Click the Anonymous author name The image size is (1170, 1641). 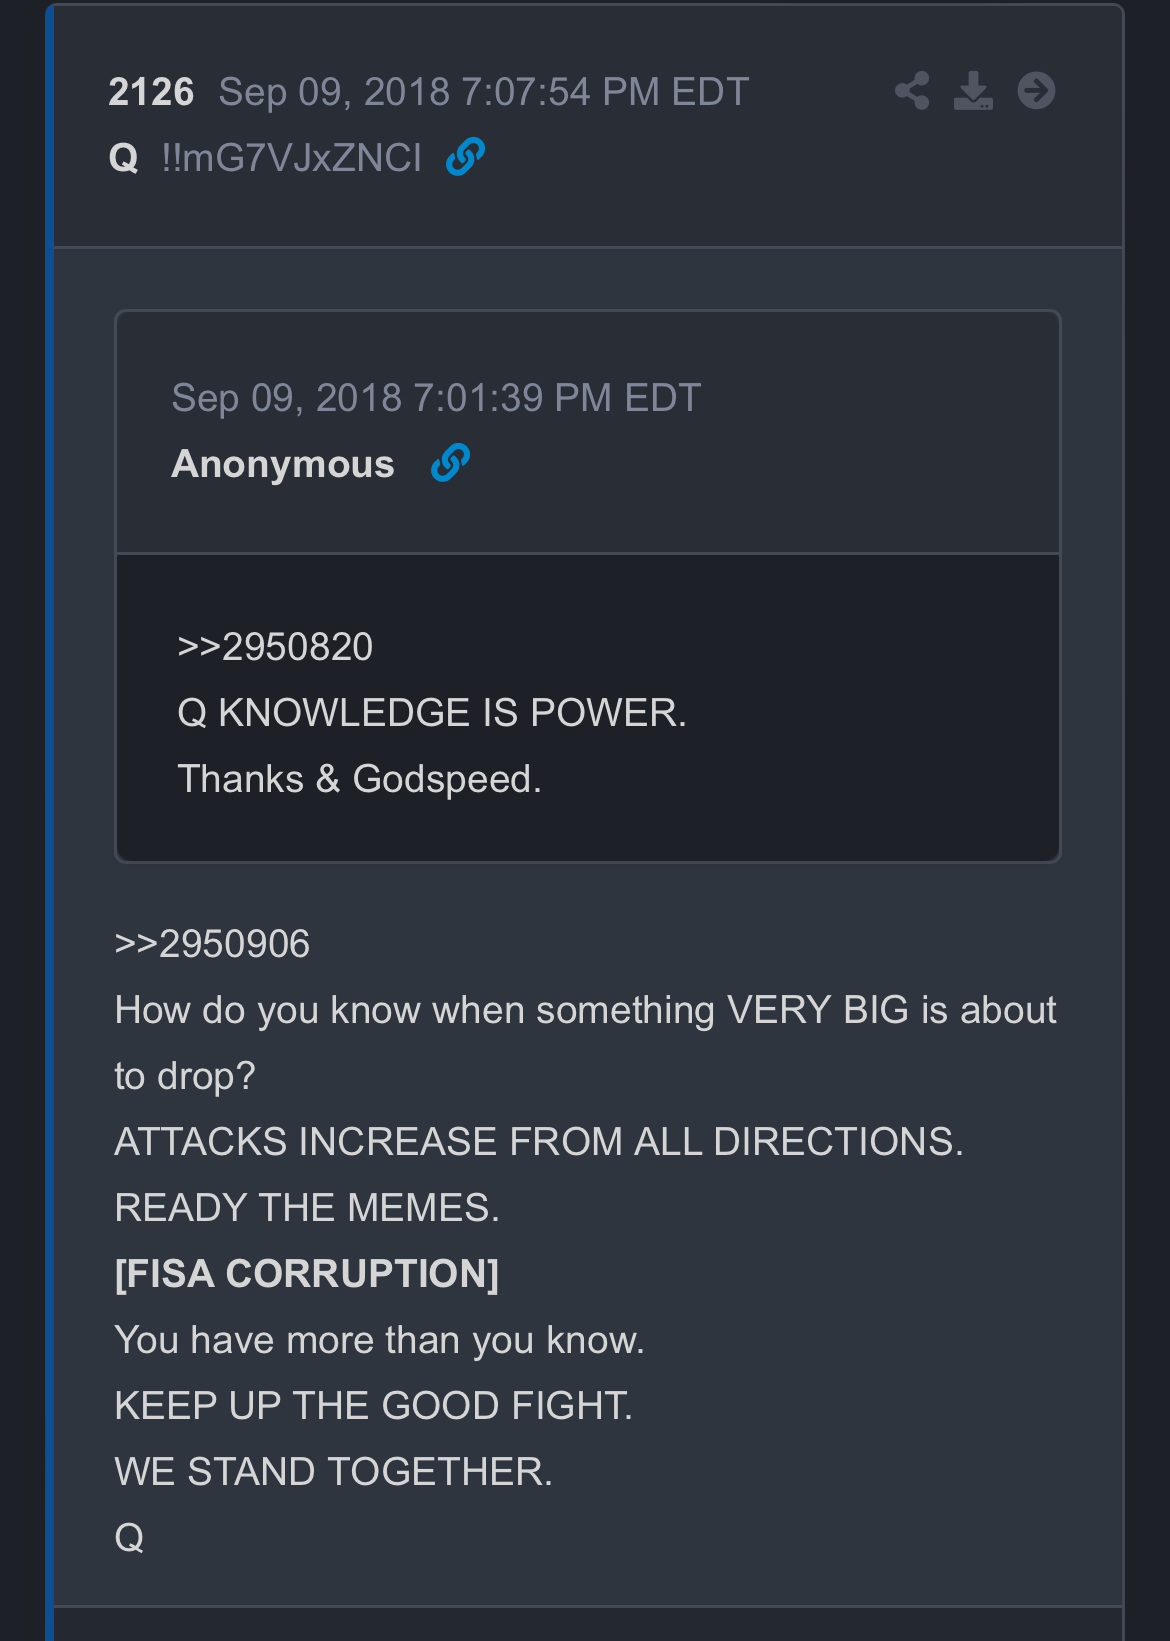283,464
